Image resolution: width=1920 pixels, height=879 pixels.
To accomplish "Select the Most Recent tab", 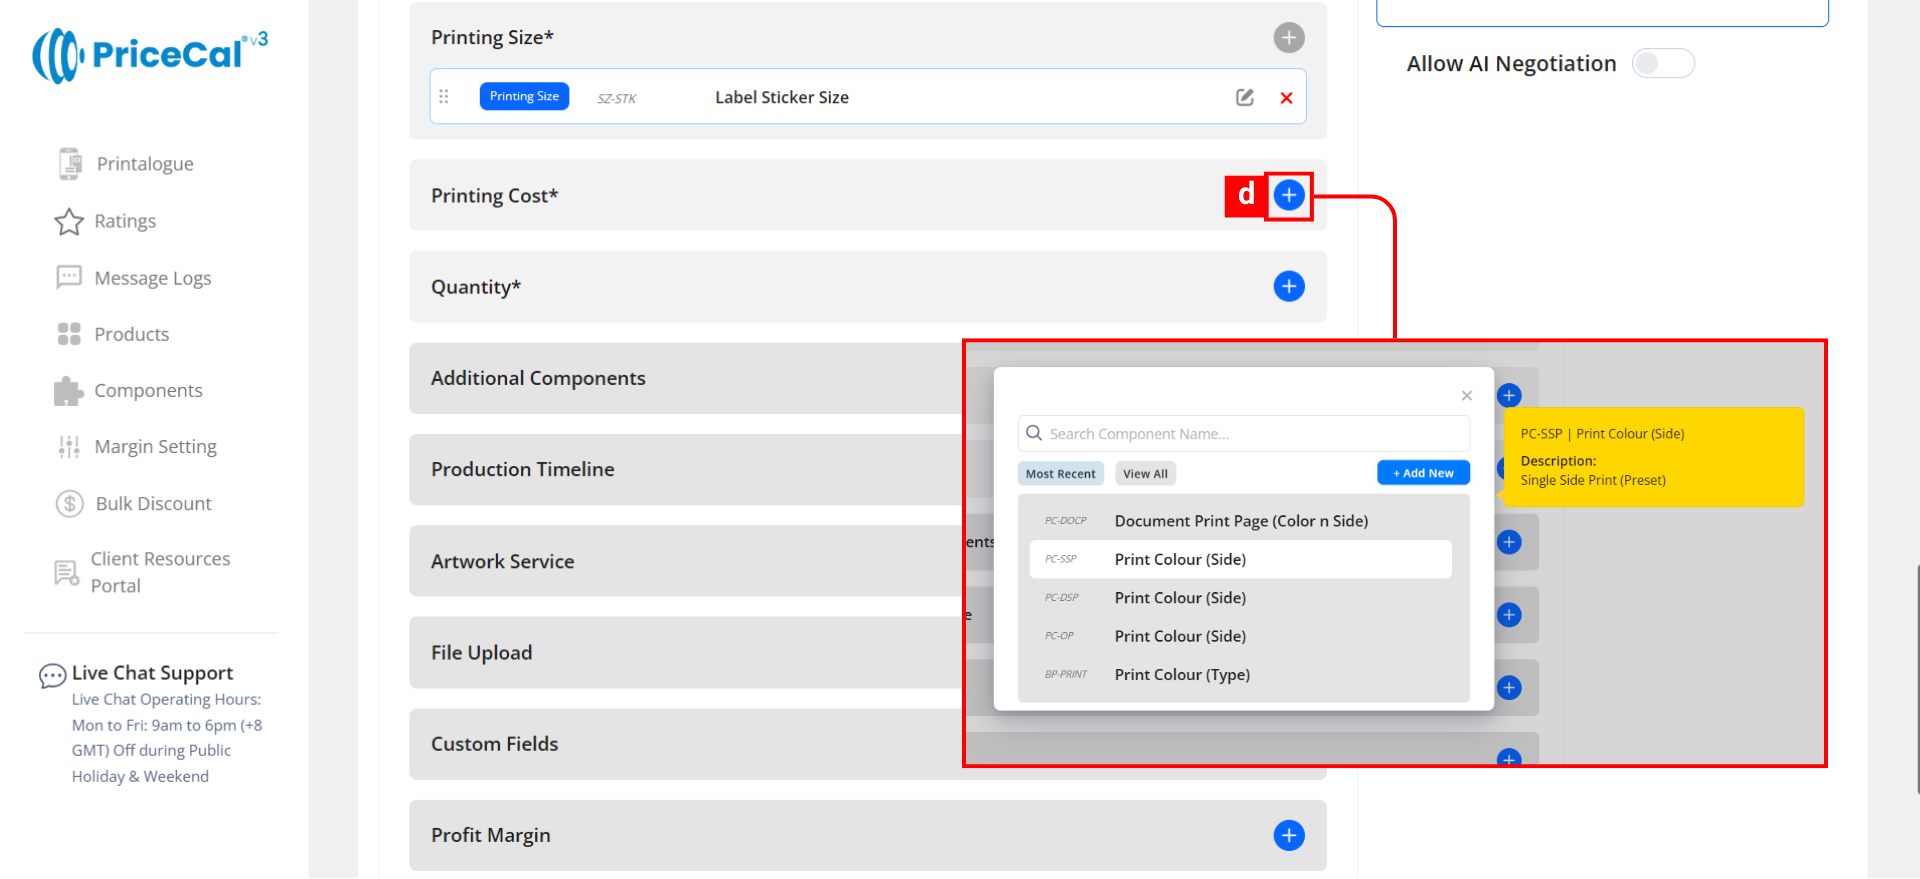I will (x=1060, y=474).
